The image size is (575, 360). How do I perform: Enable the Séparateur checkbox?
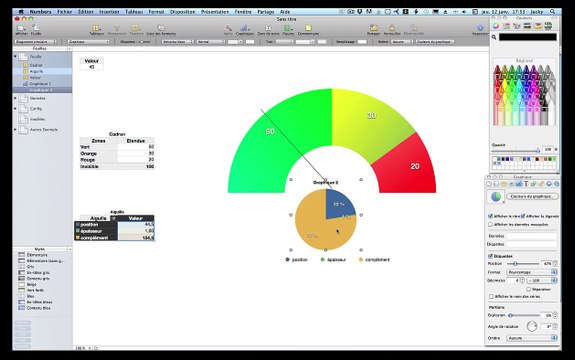[528, 289]
